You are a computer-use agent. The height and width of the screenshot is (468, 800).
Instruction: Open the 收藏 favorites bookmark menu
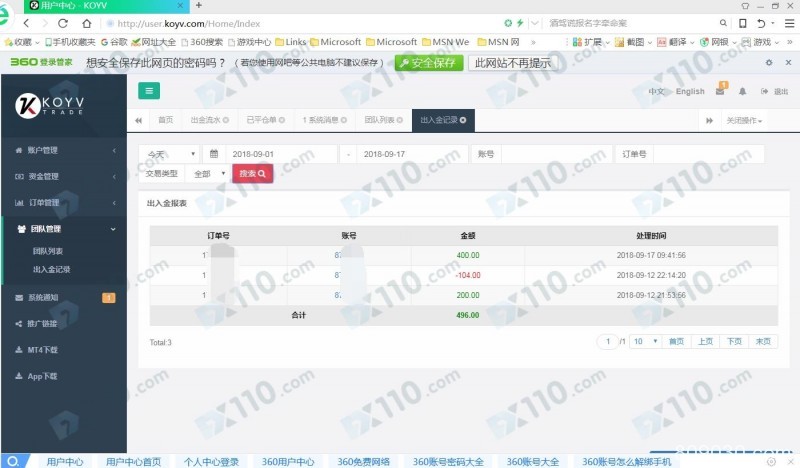click(21, 42)
